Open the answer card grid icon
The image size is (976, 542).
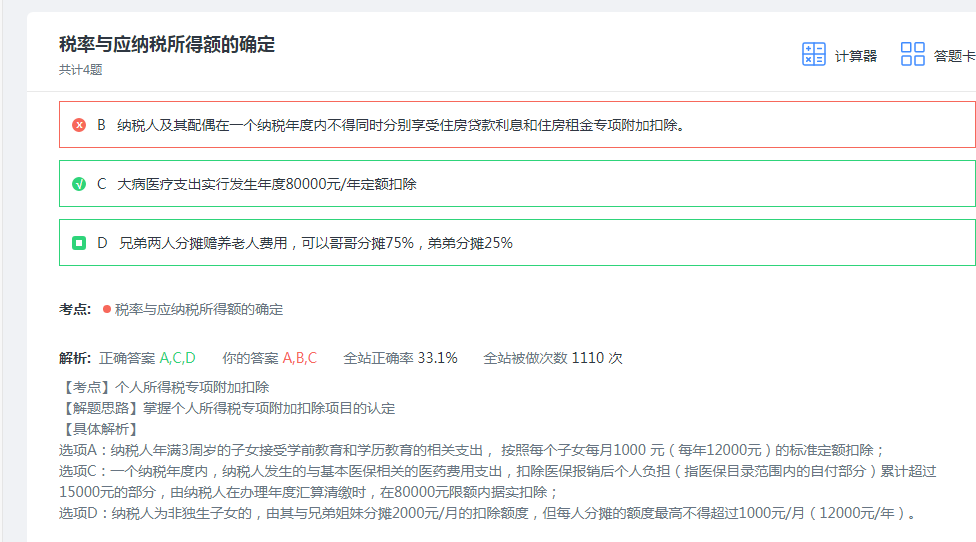coord(912,55)
